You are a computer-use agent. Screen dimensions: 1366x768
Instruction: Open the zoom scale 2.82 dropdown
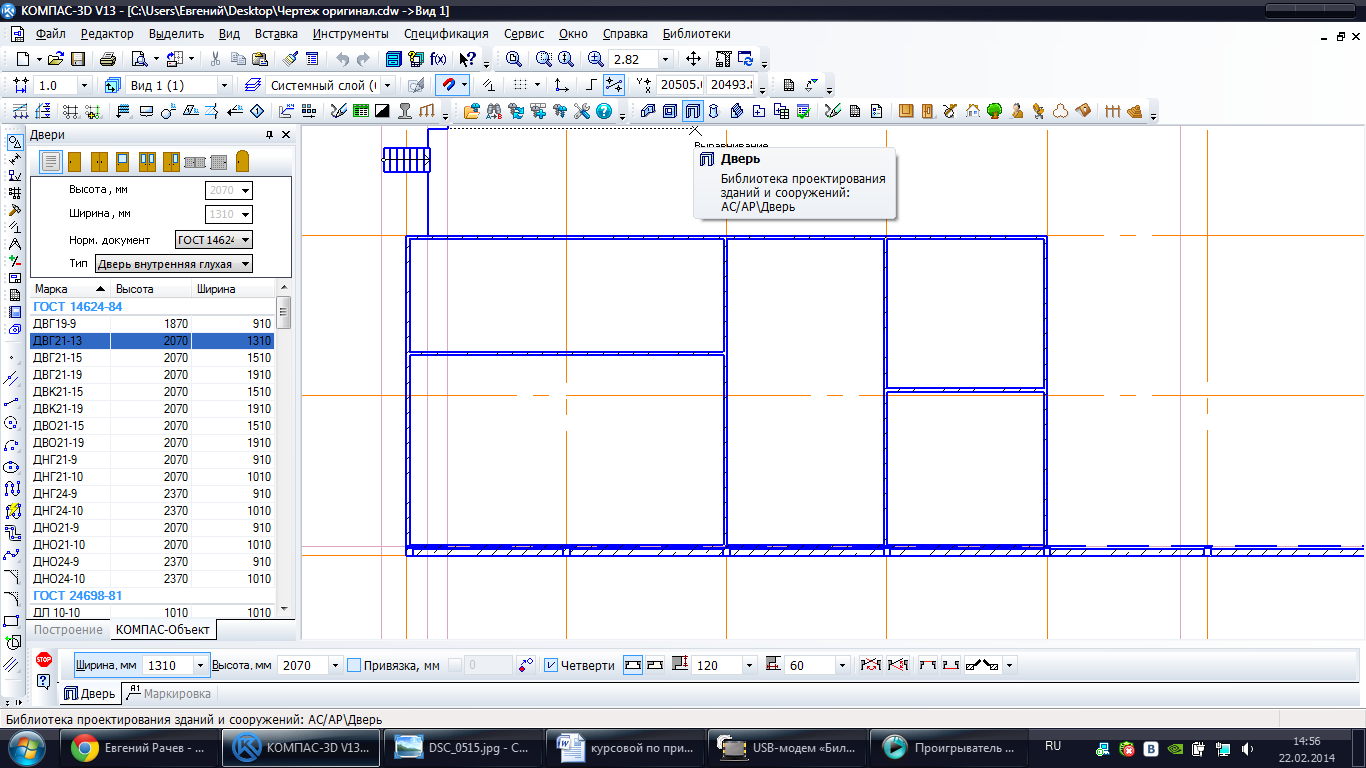tap(665, 59)
